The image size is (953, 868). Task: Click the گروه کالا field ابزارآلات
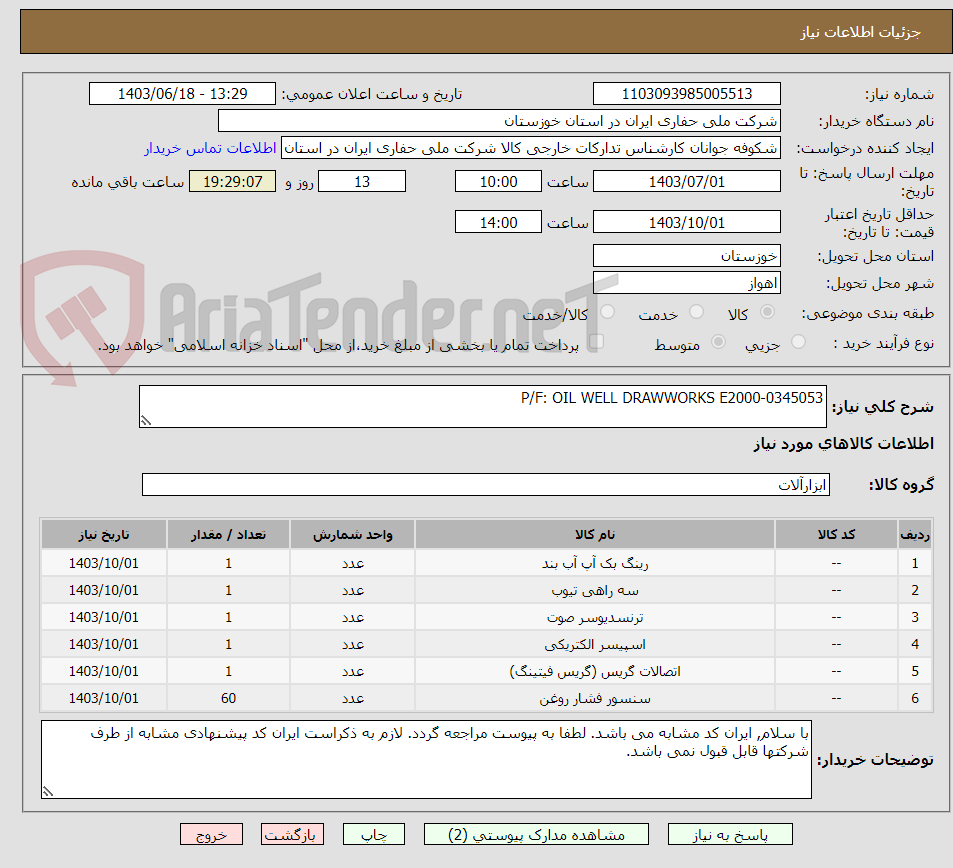(486, 484)
